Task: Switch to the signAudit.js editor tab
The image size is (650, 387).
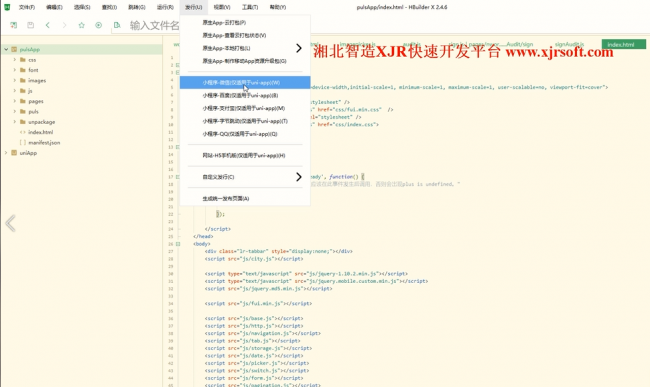Action: click(570, 44)
